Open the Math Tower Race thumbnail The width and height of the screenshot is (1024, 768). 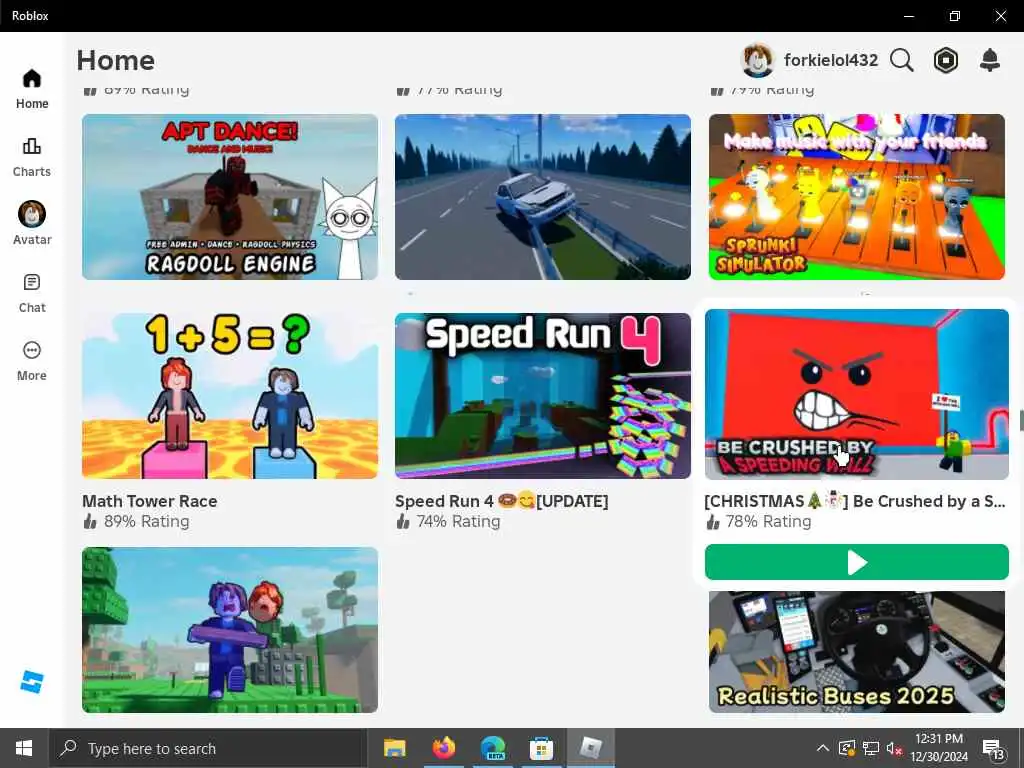pyautogui.click(x=230, y=396)
